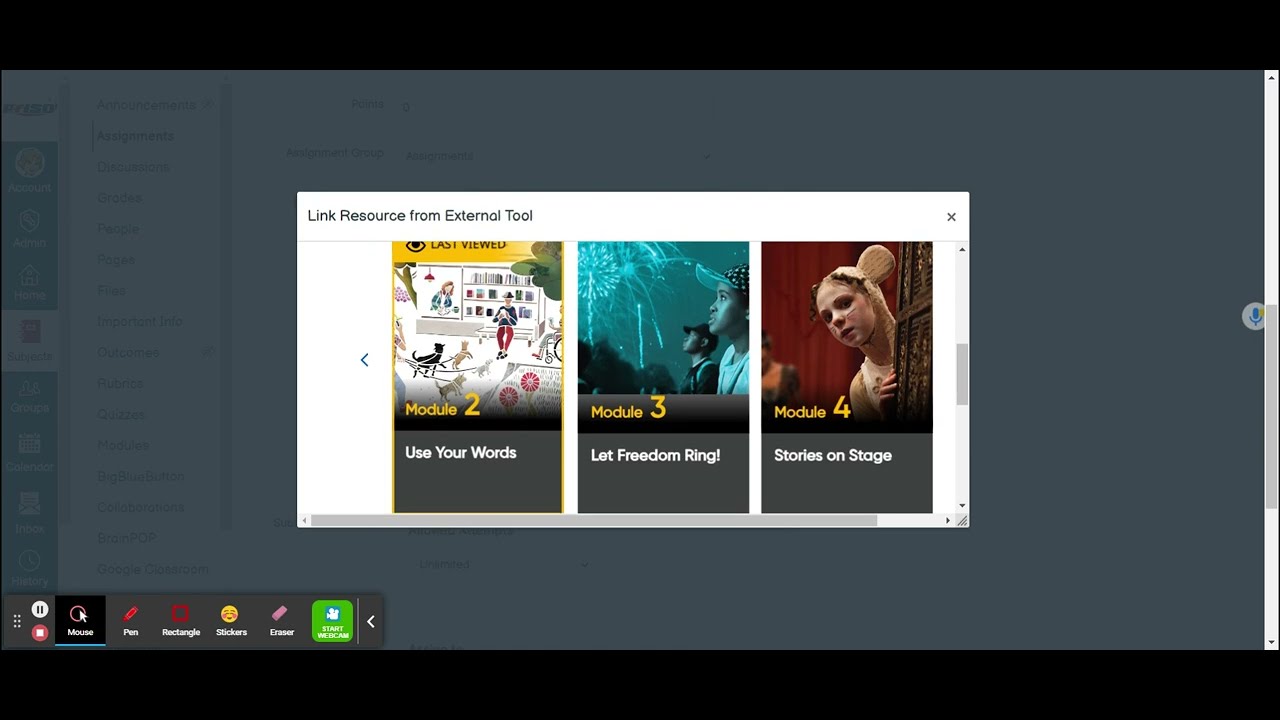Viewport: 1280px width, 720px height.
Task: Click the dialog's scroll-left arrow
Action: pos(304,520)
